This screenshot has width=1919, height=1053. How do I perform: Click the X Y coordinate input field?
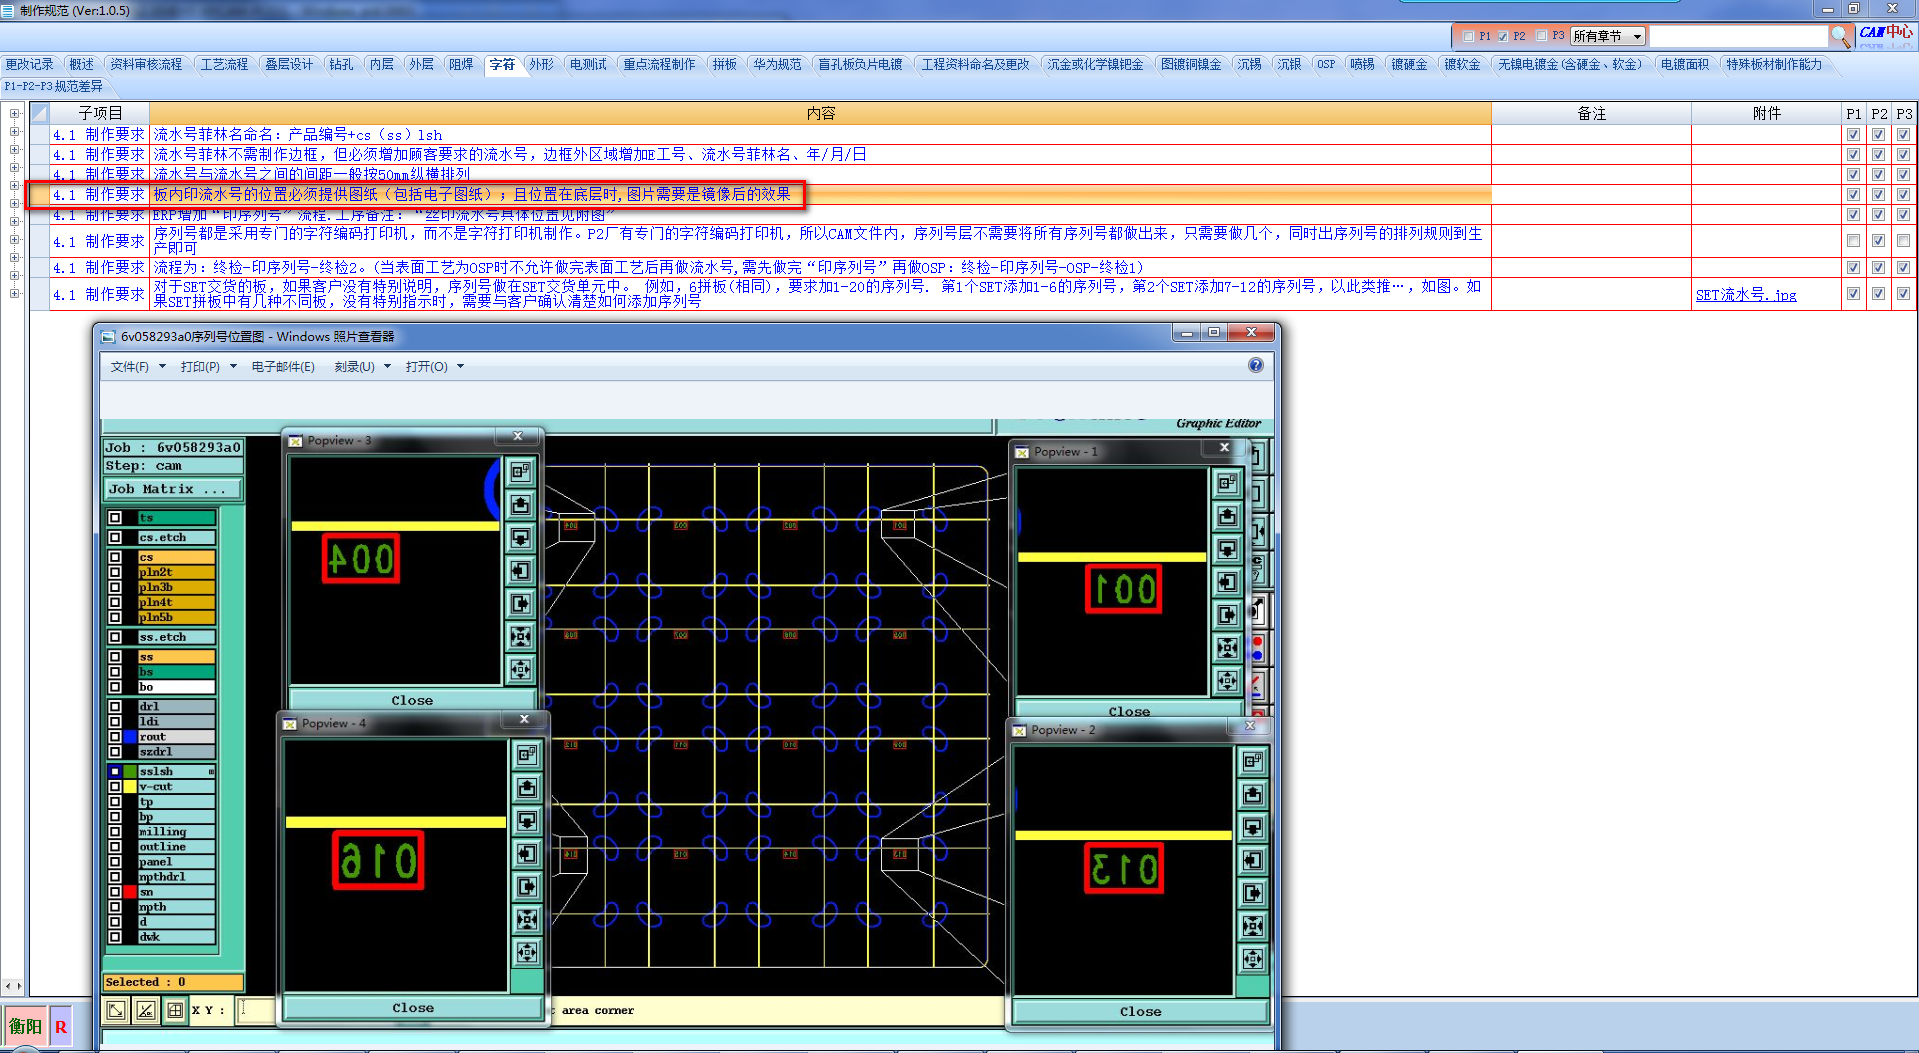tap(256, 1010)
